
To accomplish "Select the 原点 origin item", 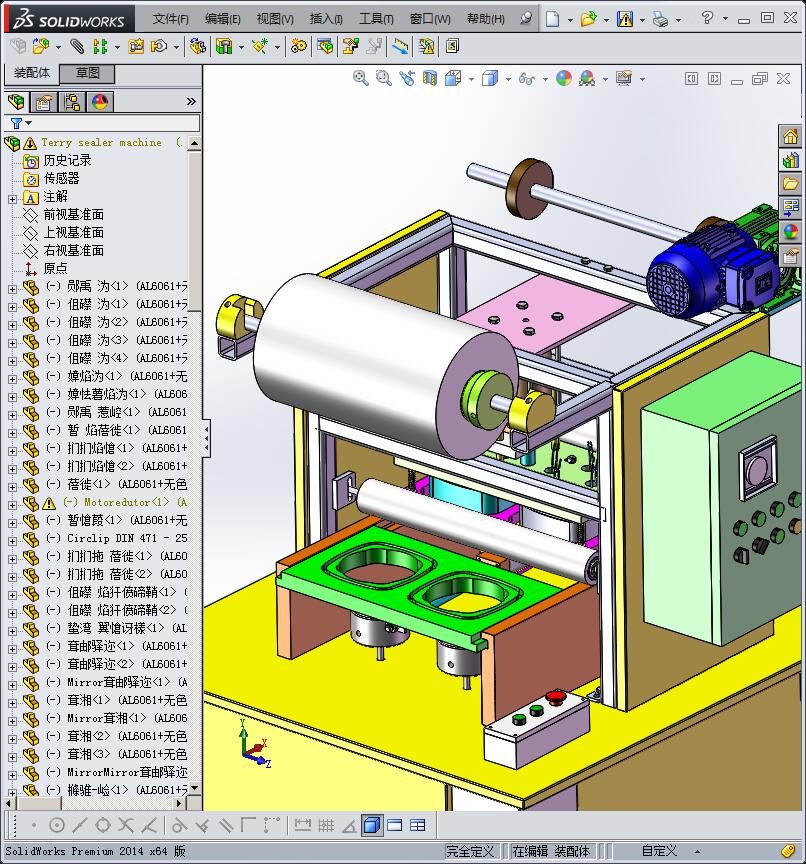I will click(55, 268).
